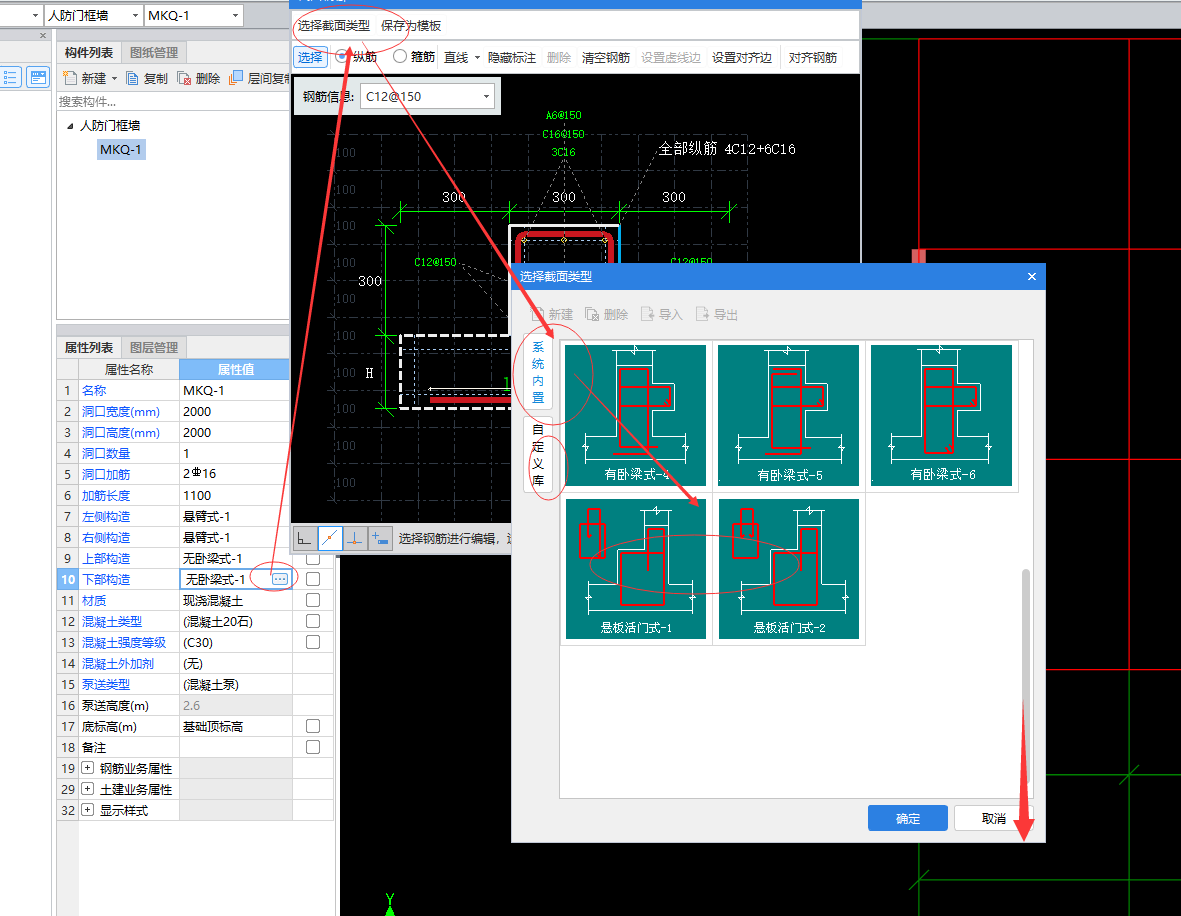
Task: Collapse the 人防门框墙 tree node
Action: coord(70,126)
